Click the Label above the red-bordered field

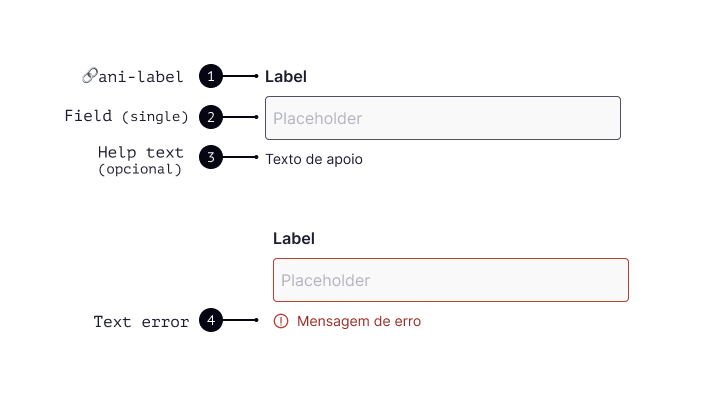pyautogui.click(x=294, y=239)
